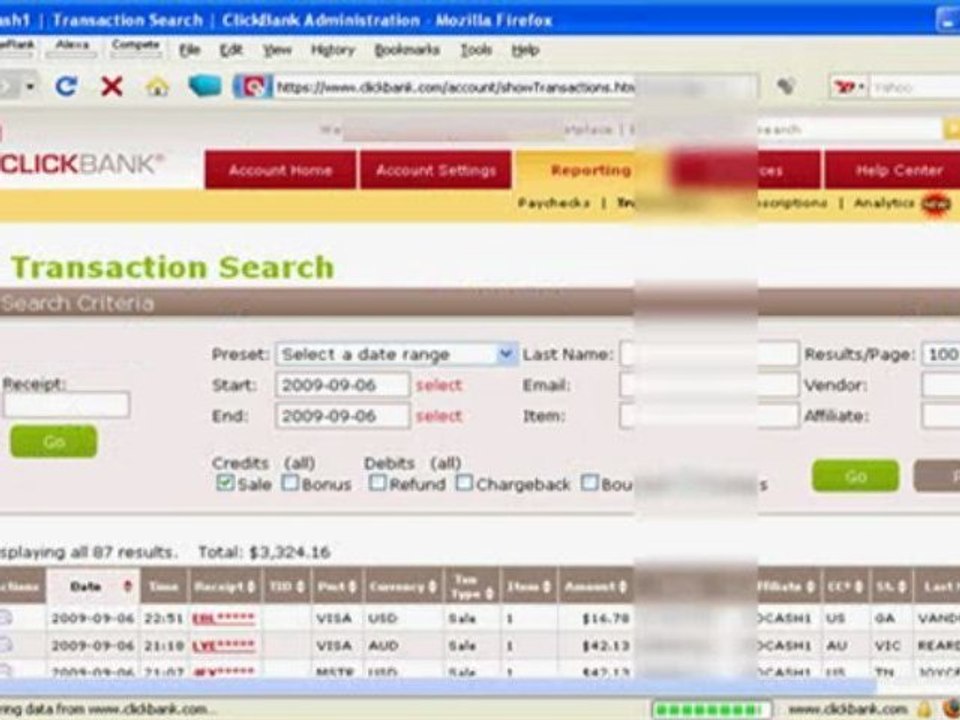
Task: Sort by the Receipt column header
Action: [224, 586]
